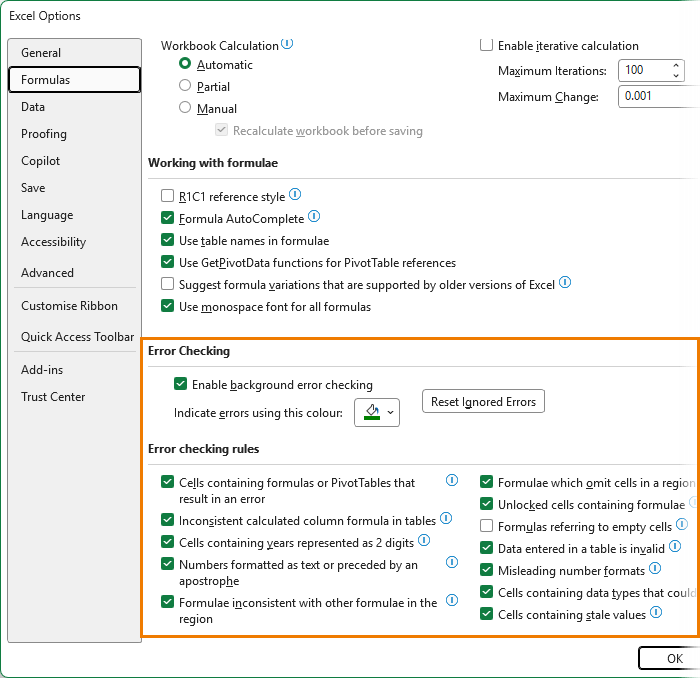Click the OK button

click(x=670, y=658)
